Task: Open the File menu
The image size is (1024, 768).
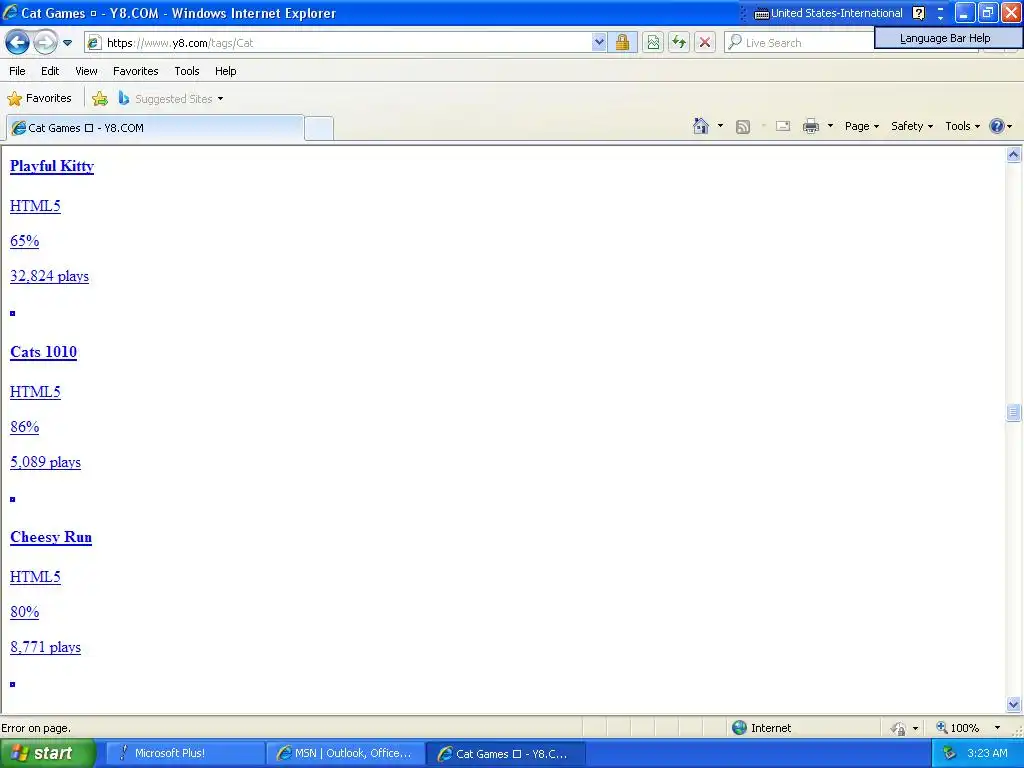Action: click(17, 71)
